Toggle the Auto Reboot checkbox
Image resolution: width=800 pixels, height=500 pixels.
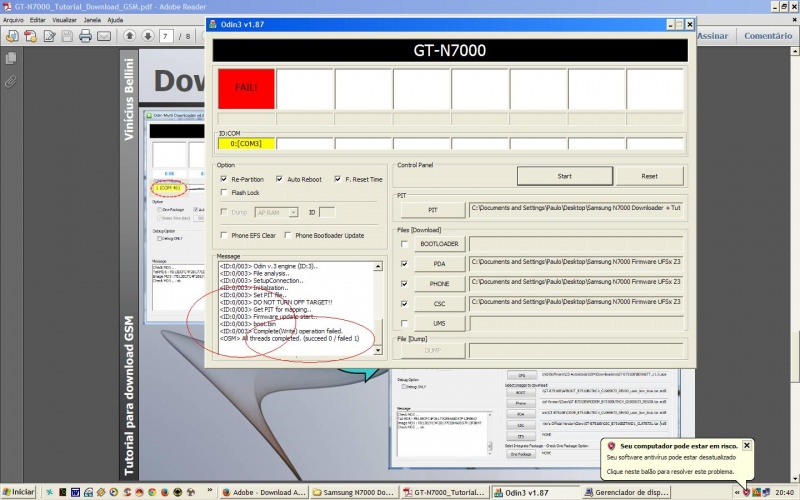click(279, 179)
